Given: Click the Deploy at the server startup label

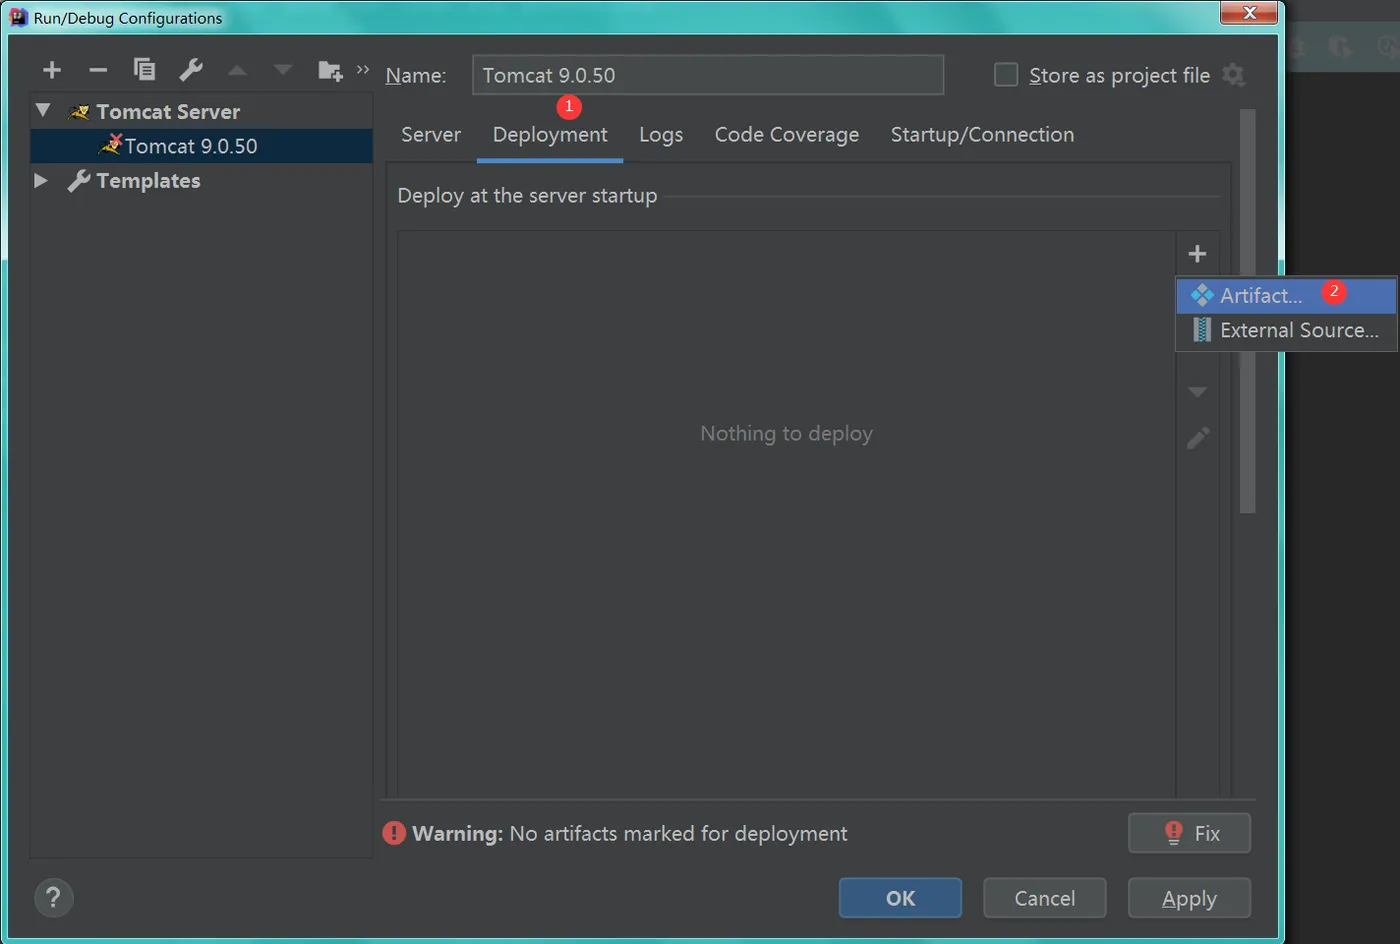Looking at the screenshot, I should point(527,196).
